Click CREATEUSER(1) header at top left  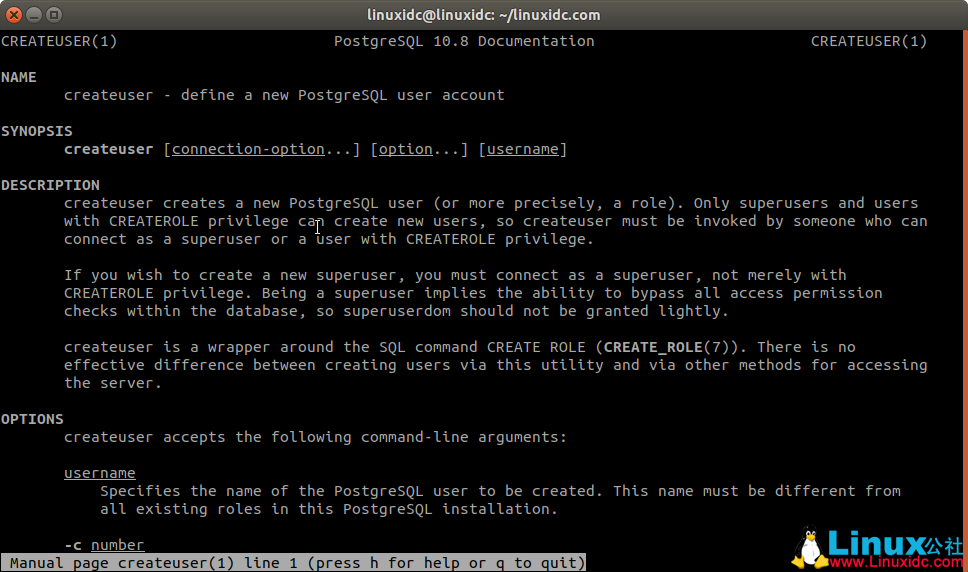[x=59, y=41]
